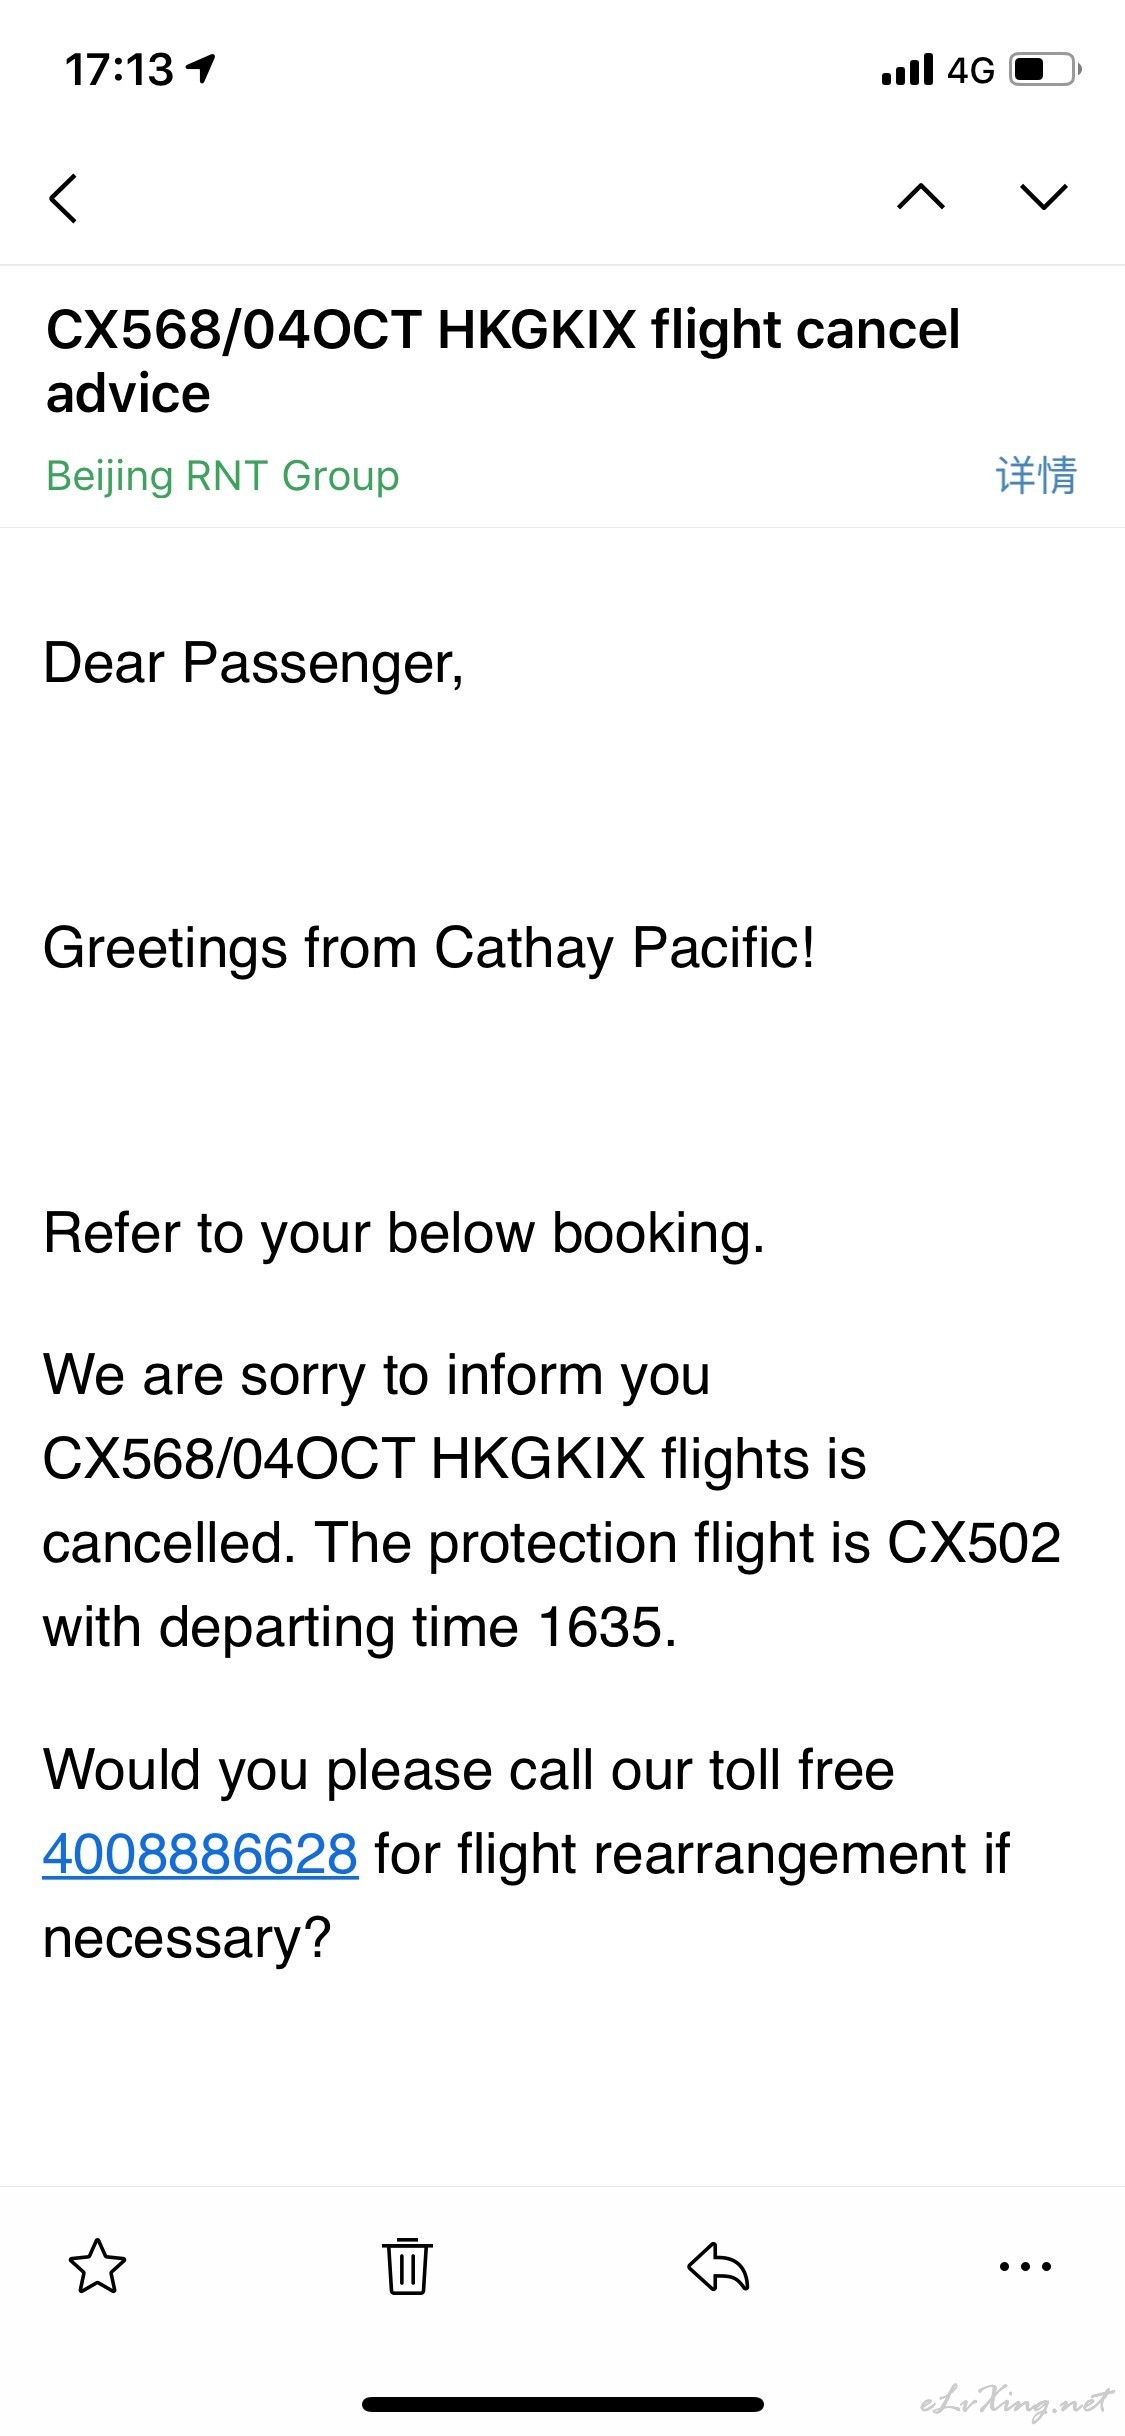Go back using the left arrow
Screen dimensions: 1125x2436
pyautogui.click(x=63, y=198)
